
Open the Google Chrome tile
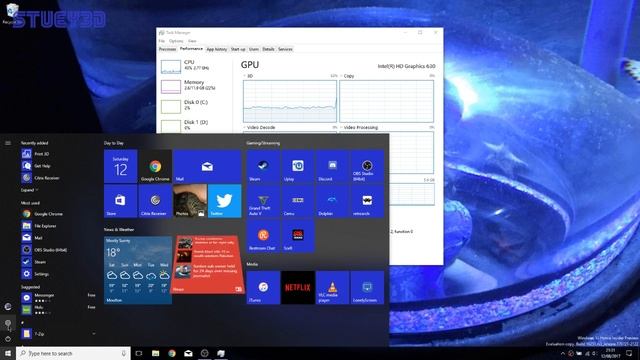[155, 166]
